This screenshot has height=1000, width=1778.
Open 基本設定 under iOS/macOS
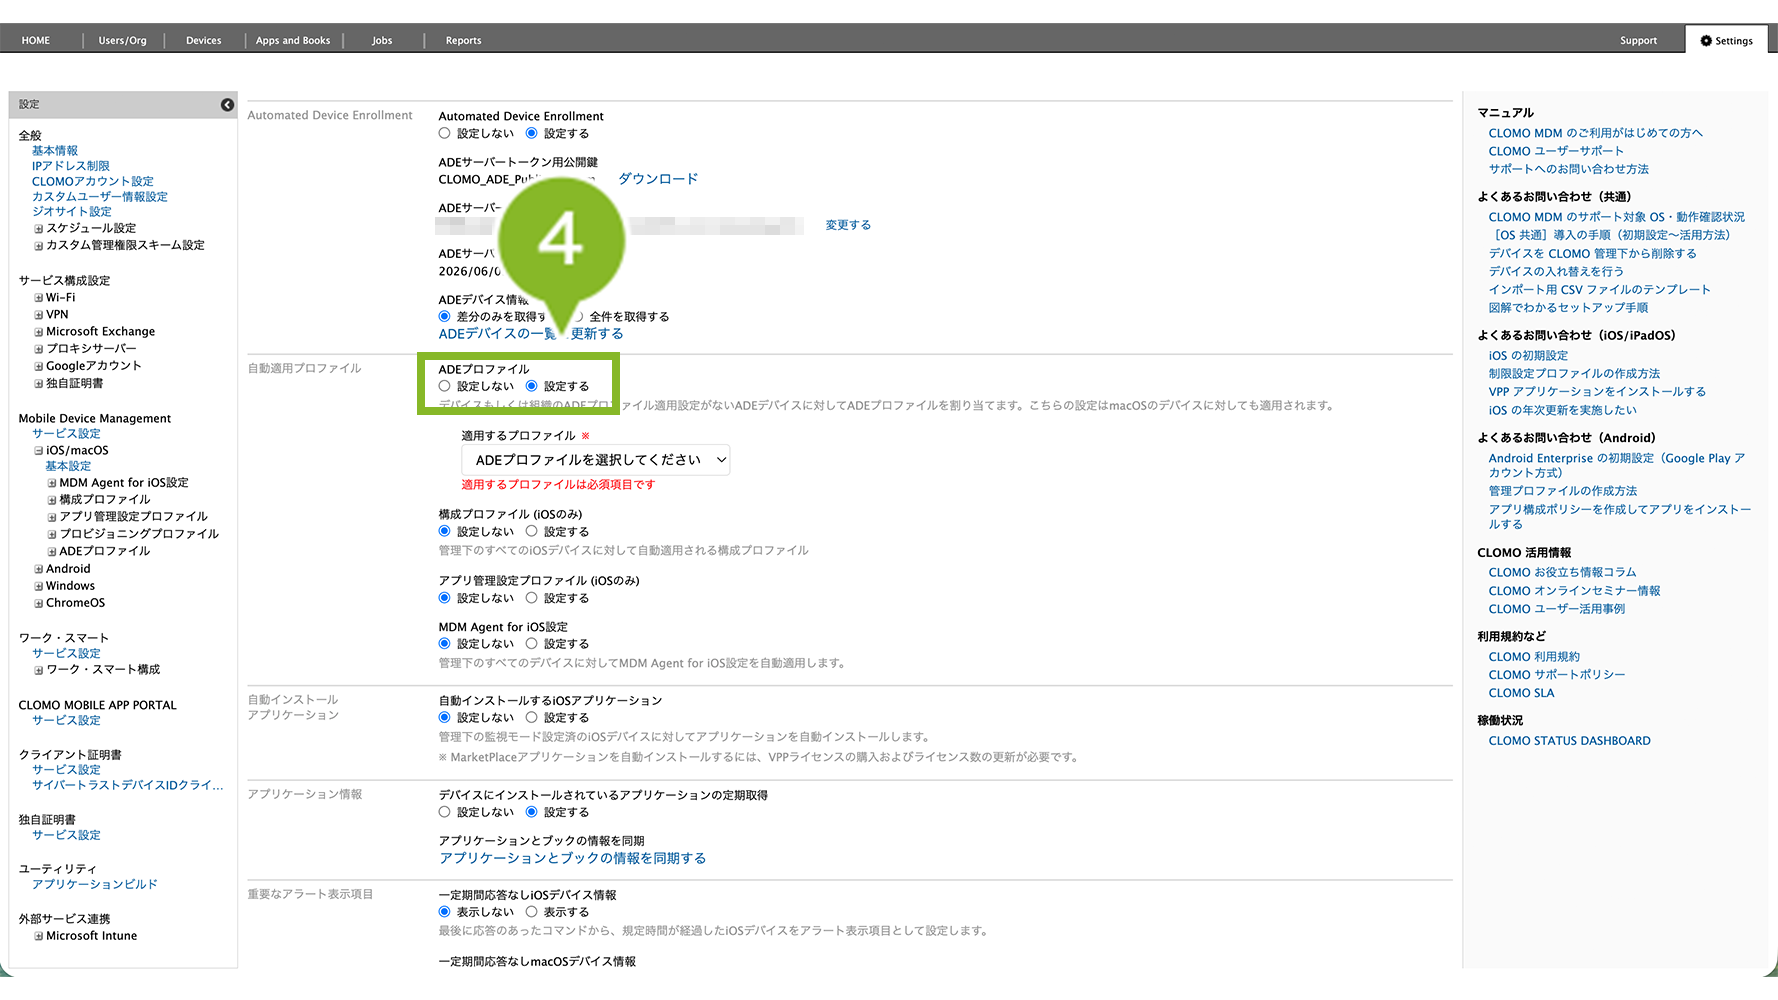(68, 466)
